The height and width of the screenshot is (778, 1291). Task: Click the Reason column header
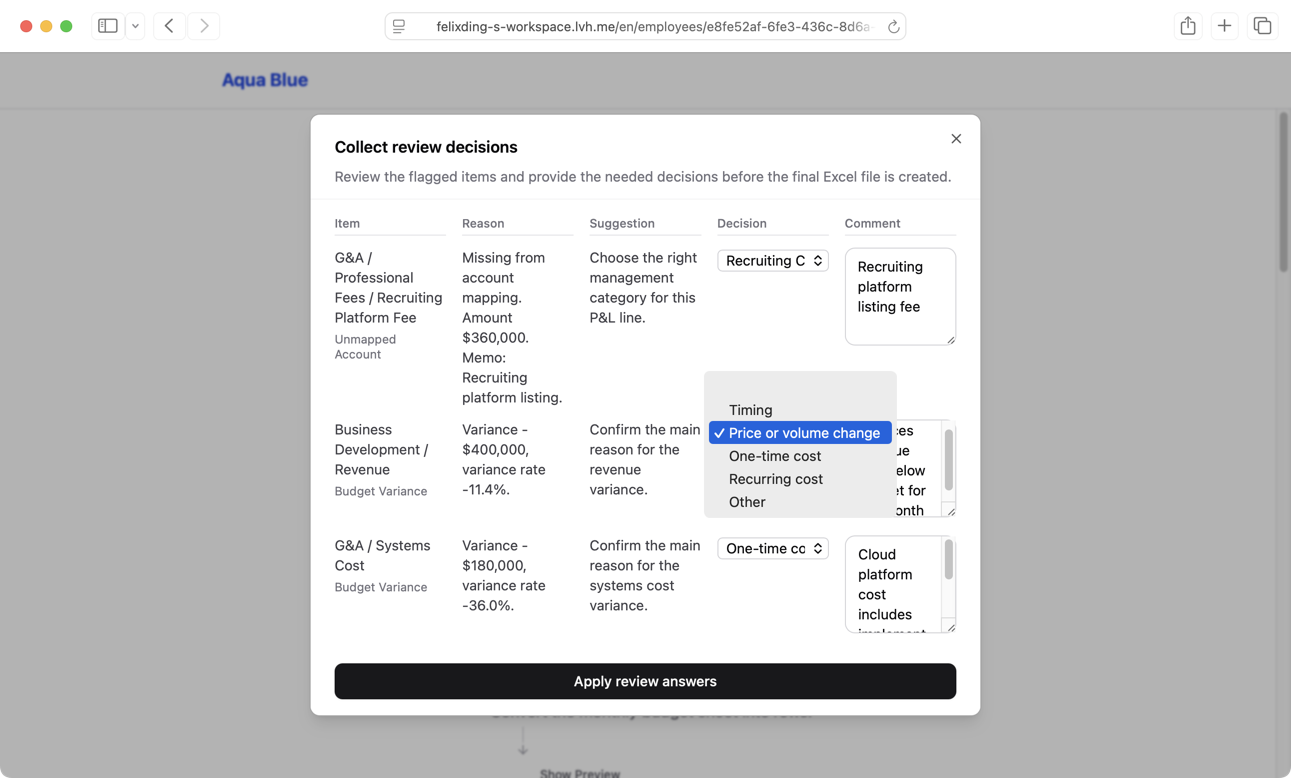(483, 223)
